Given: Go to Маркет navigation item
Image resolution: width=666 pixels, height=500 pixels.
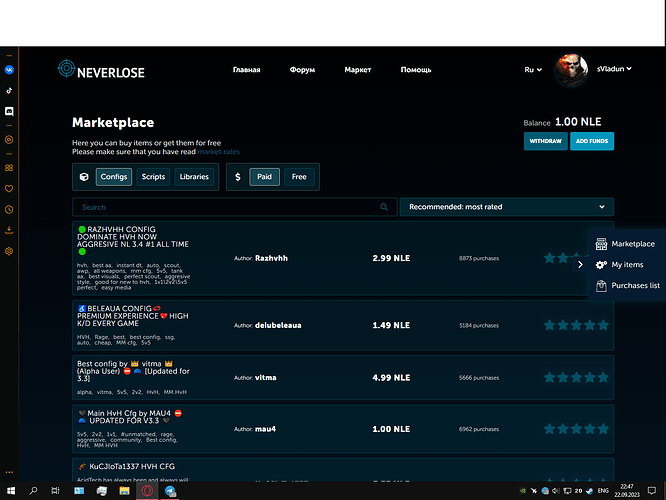Looking at the screenshot, I should click(358, 70).
